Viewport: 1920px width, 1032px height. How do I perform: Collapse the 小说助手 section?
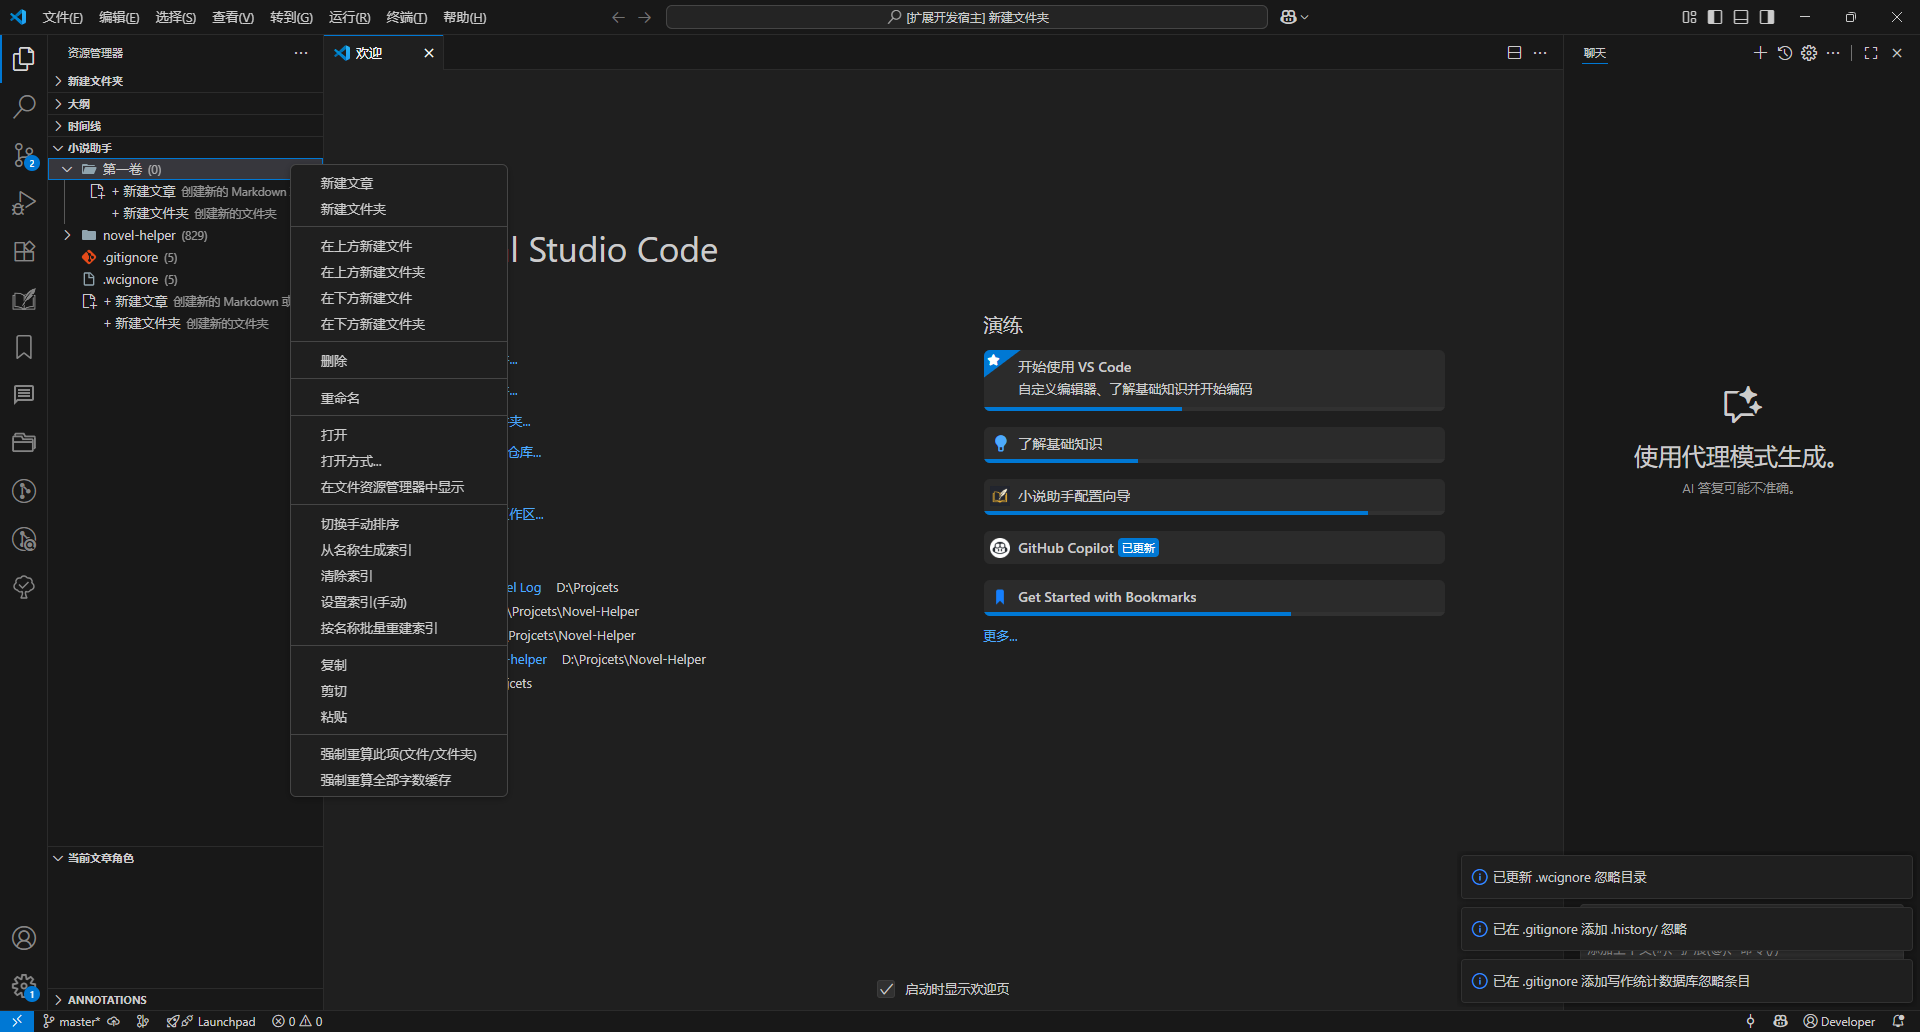(89, 148)
